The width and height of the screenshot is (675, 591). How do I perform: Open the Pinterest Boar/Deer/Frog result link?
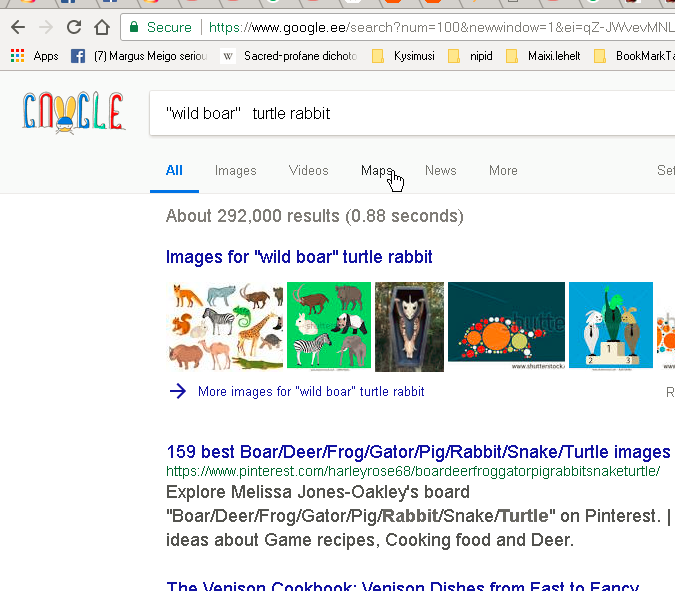417,452
